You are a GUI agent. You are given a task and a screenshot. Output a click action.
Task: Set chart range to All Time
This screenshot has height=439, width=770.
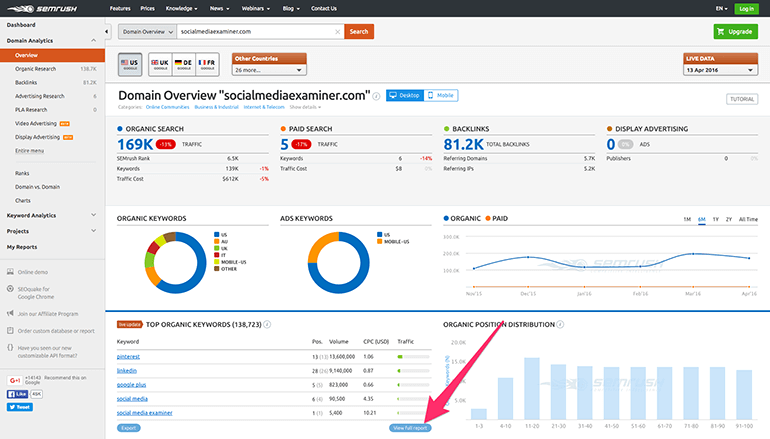click(x=748, y=220)
